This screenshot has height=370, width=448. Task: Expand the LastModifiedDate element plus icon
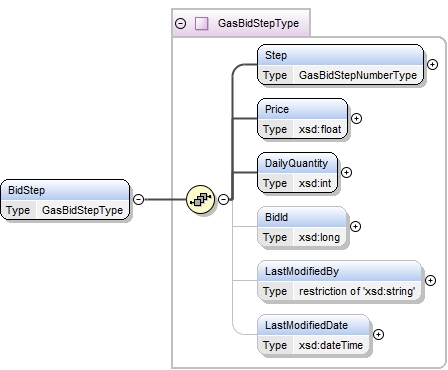(378, 334)
